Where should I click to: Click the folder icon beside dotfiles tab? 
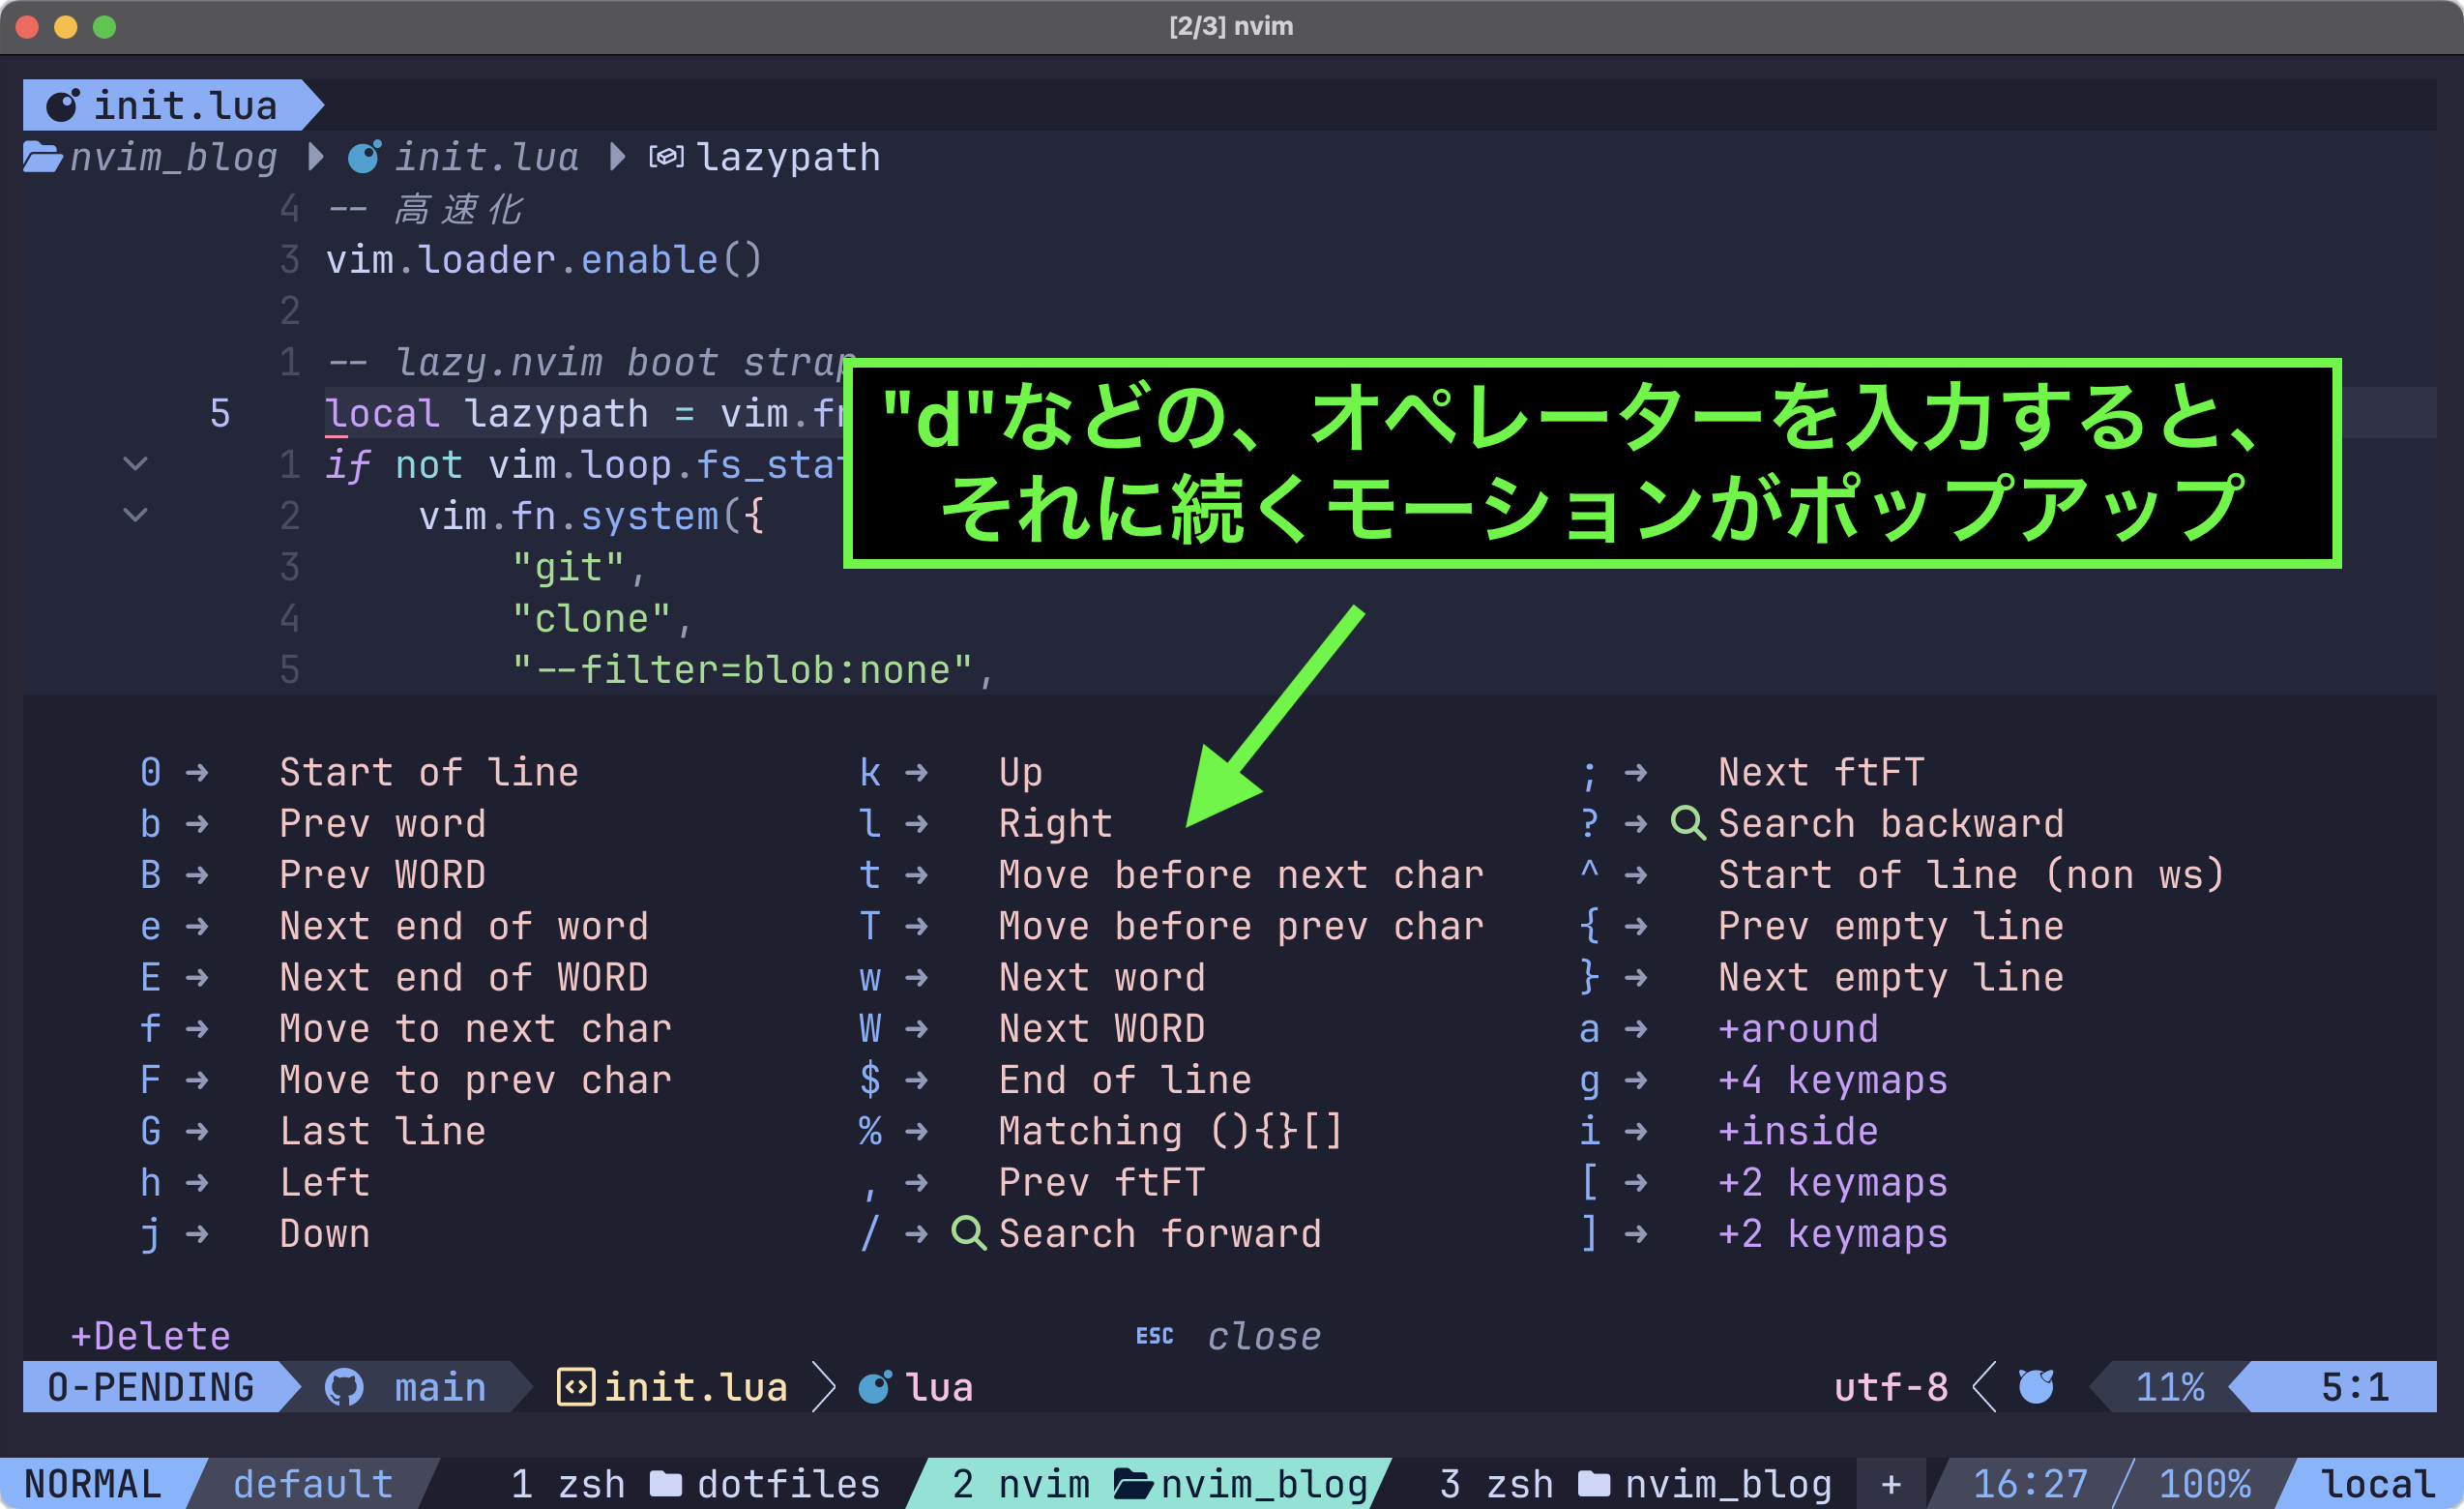click(666, 1484)
